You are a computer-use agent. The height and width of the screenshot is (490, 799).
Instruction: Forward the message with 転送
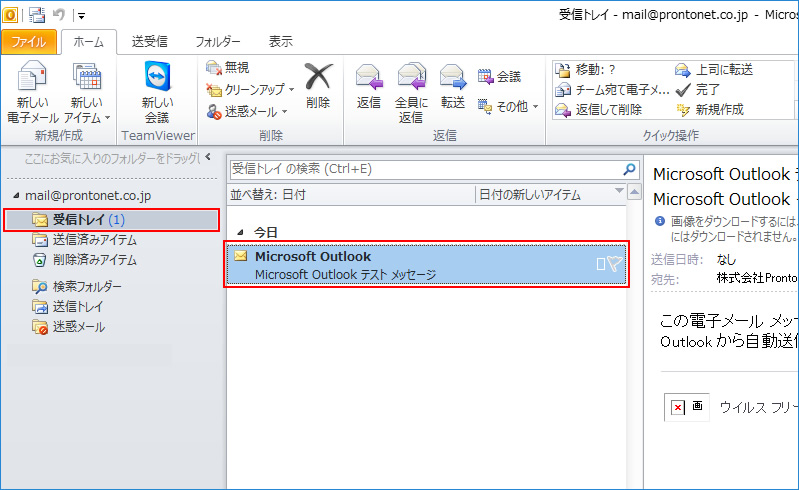(x=452, y=86)
